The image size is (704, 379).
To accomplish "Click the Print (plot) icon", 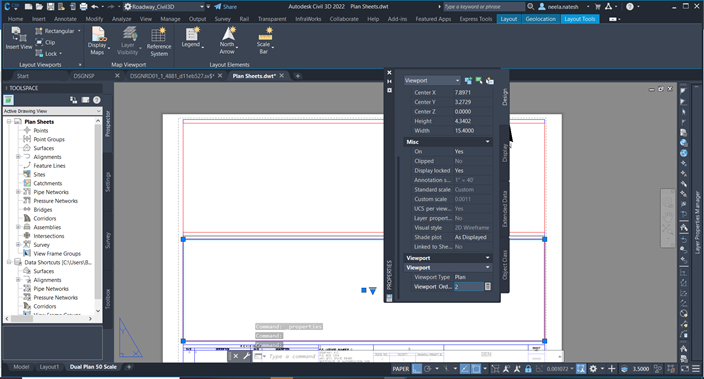I will [84, 7].
